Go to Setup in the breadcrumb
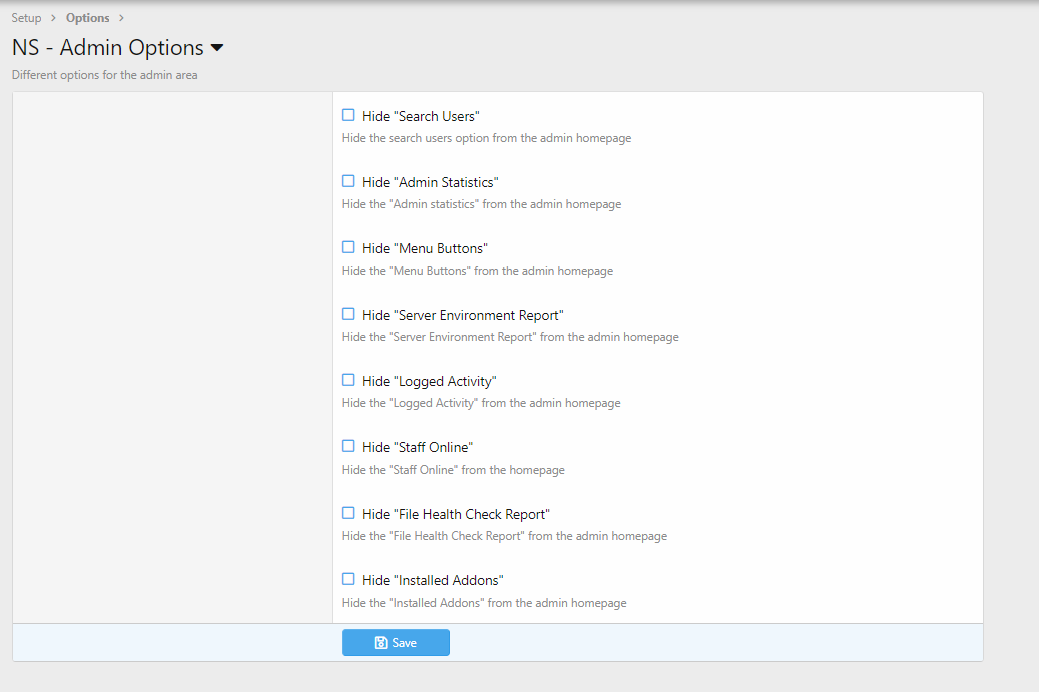The image size is (1039, 692). (27, 18)
